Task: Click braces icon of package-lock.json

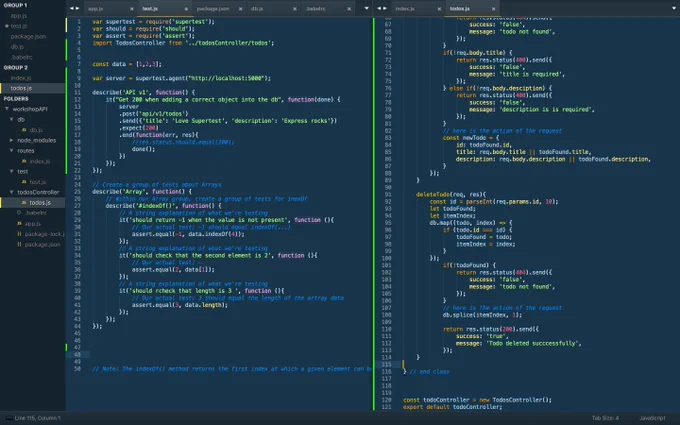Action: [19, 234]
